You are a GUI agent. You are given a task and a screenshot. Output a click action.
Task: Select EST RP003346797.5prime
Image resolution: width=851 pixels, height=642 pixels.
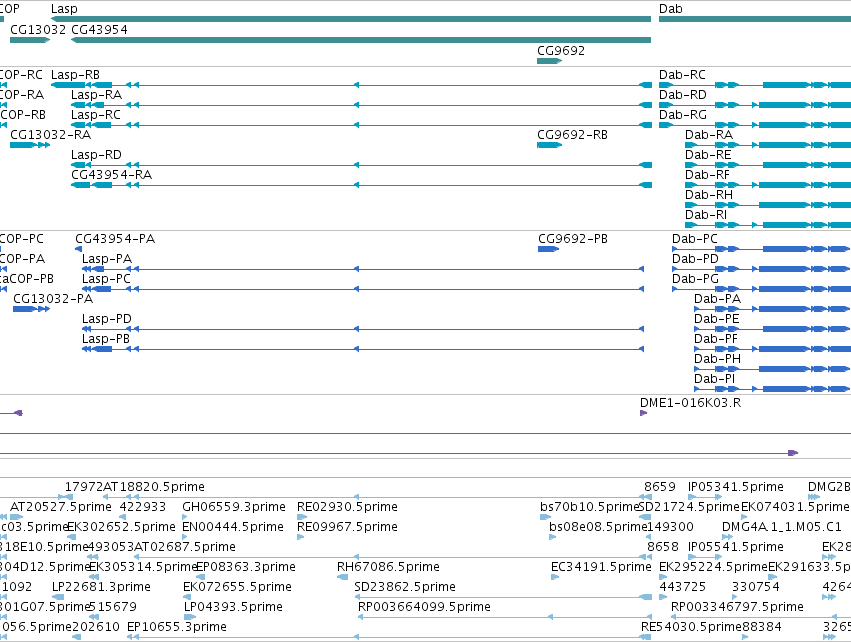tap(738, 607)
